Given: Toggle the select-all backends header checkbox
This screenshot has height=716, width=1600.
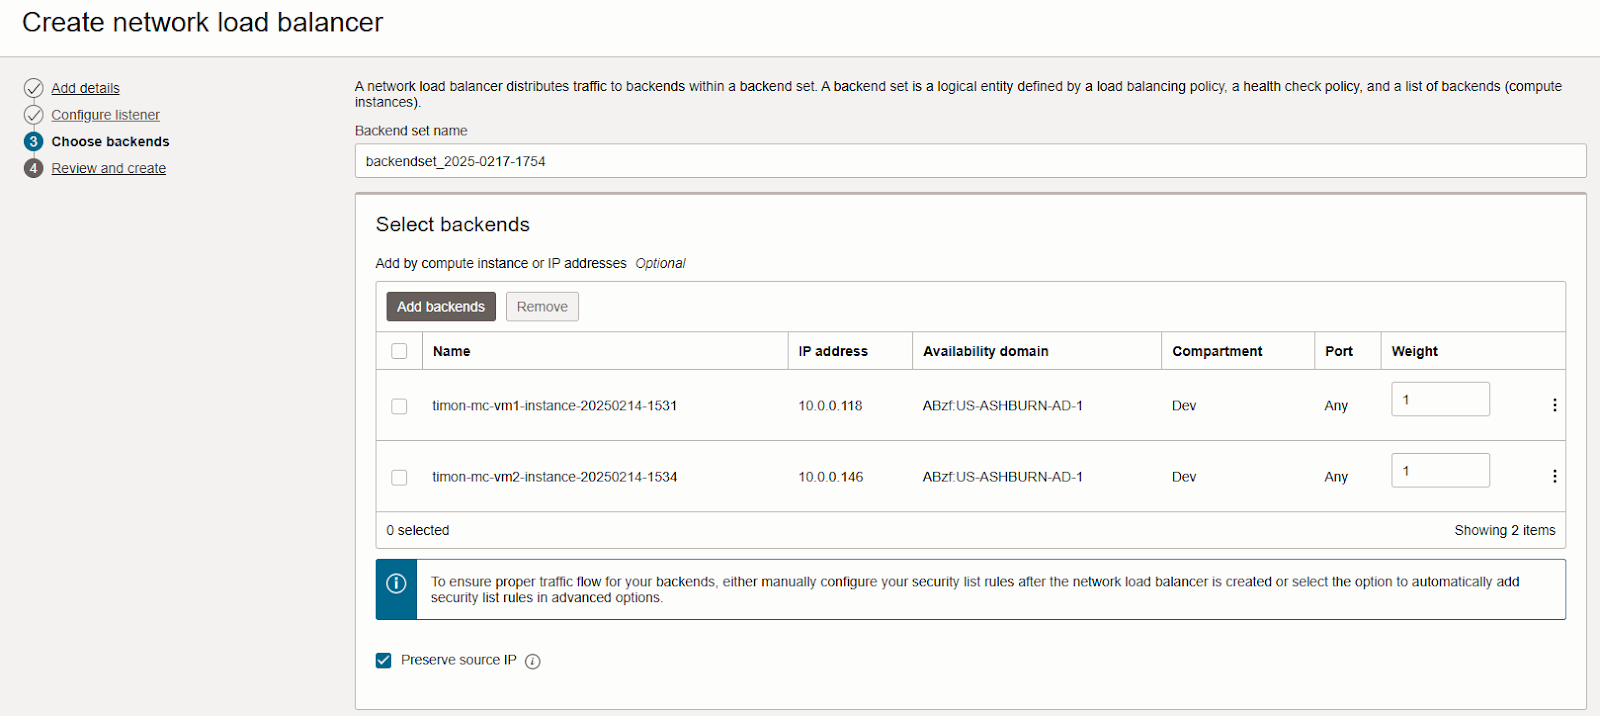Looking at the screenshot, I should click(399, 351).
